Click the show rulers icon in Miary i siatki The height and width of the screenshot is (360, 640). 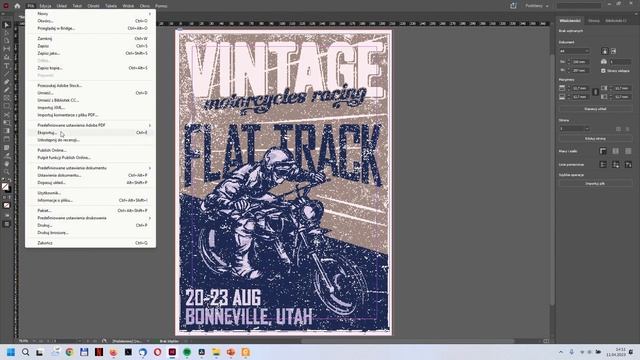coord(603,151)
